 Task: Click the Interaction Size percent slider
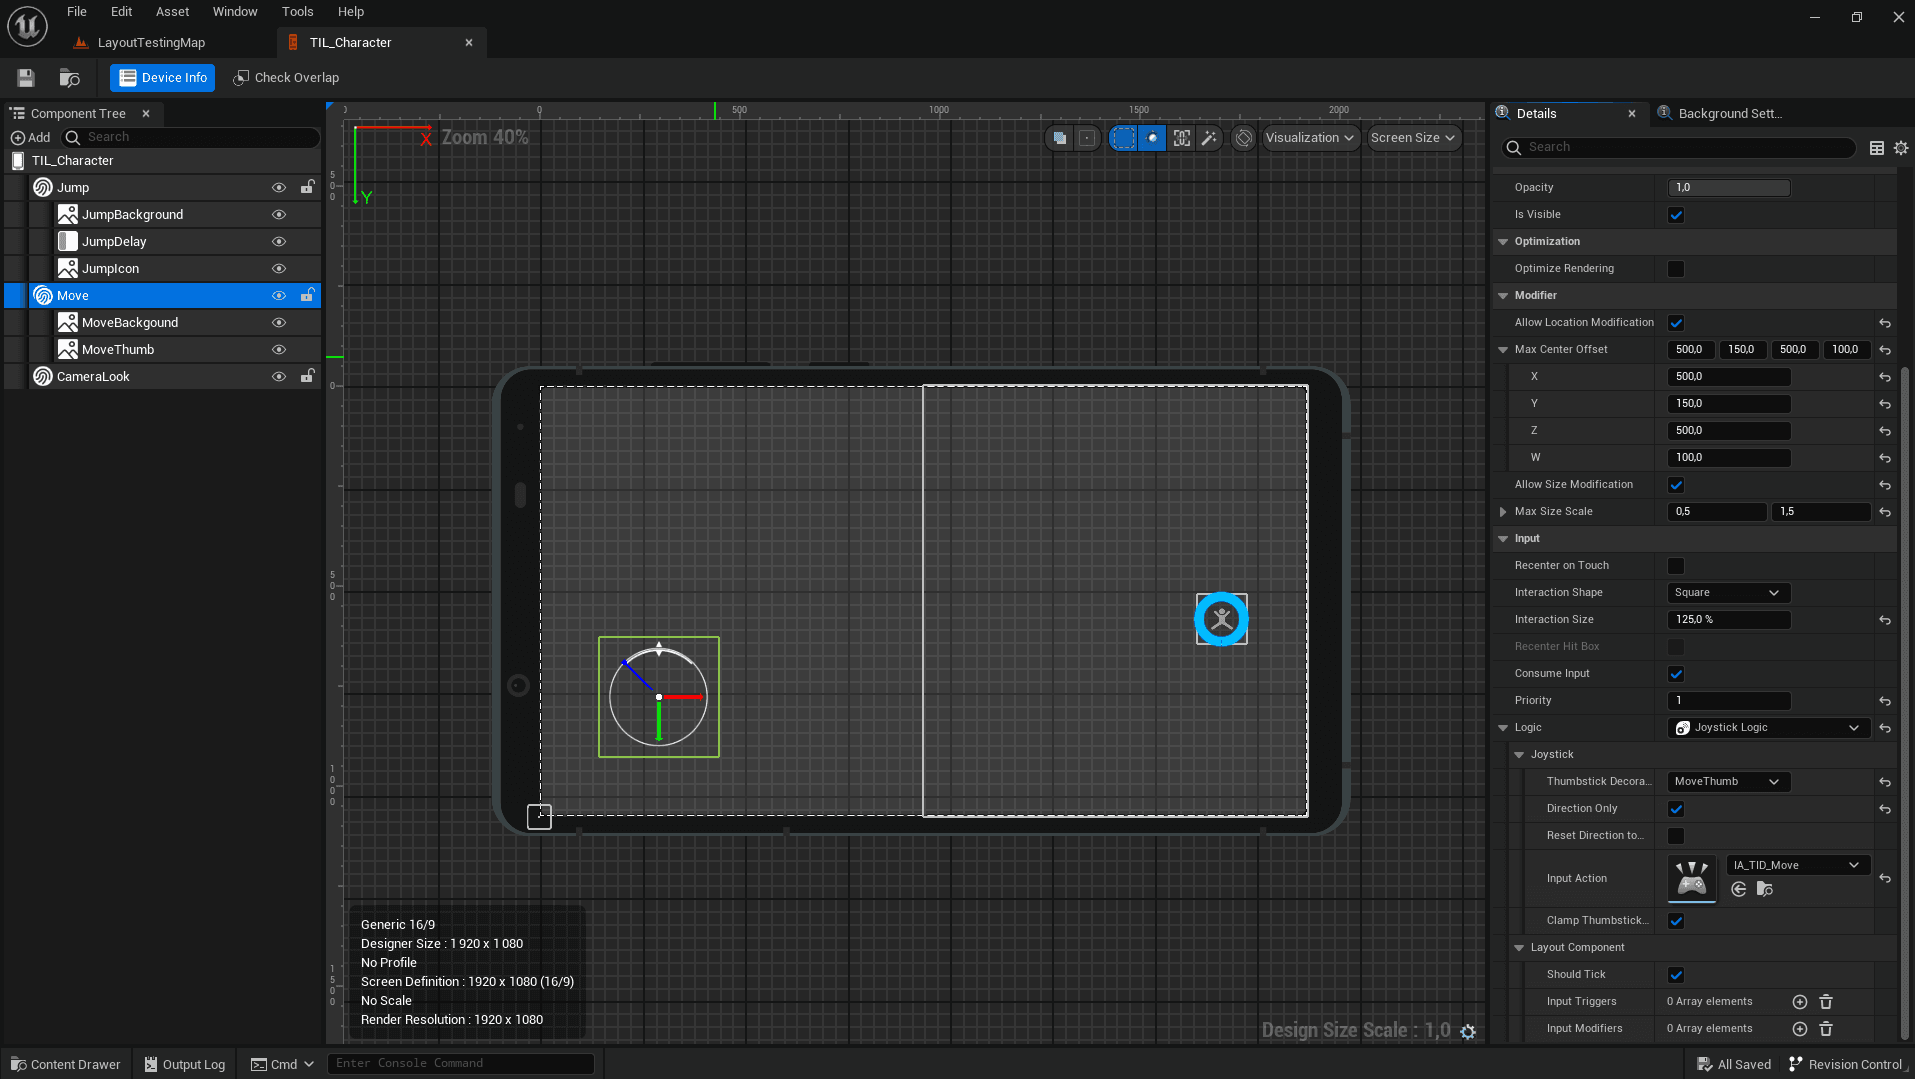(1728, 620)
